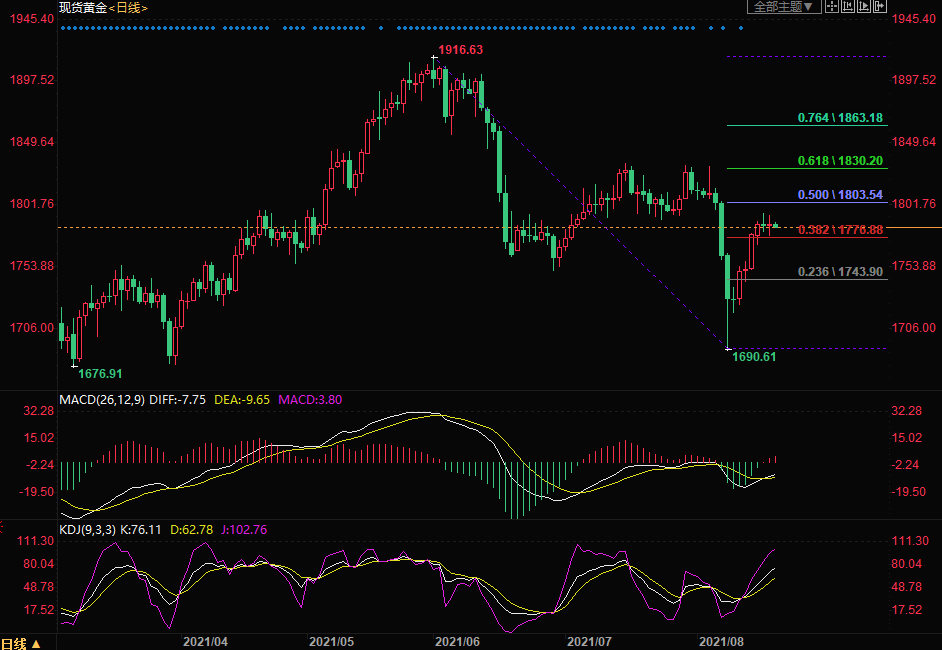Click the DIFF:-7.75 value
Viewport: 942px width, 650px height.
177,399
